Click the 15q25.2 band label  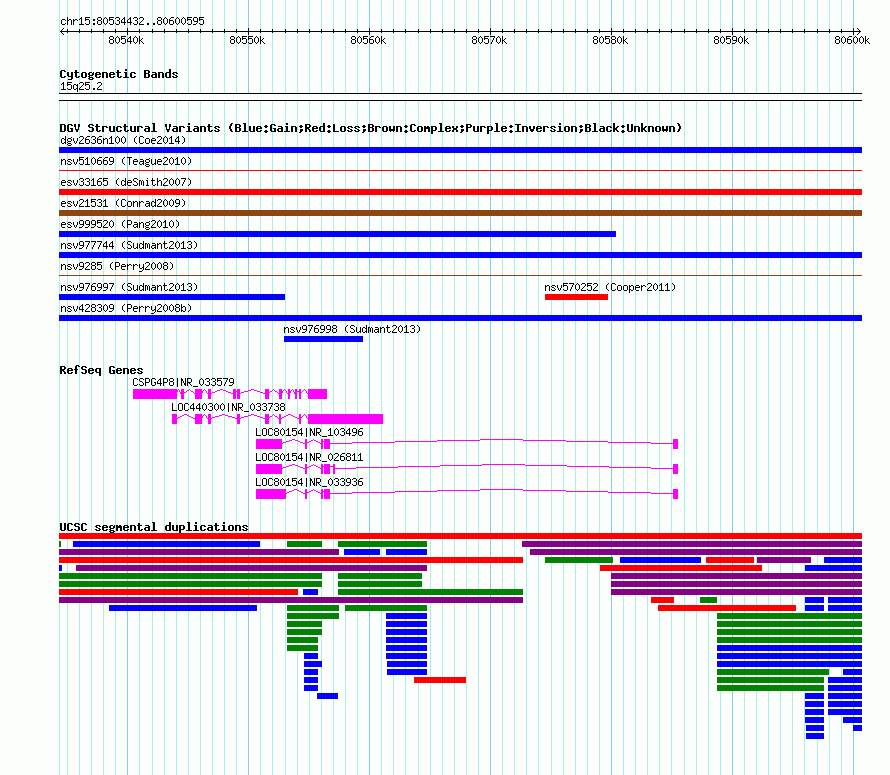point(81,86)
